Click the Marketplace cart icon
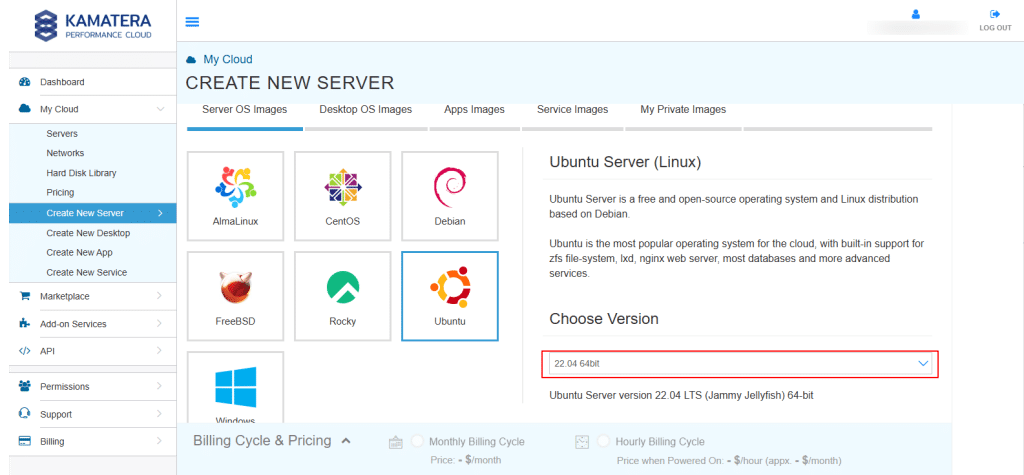Image resolution: width=1024 pixels, height=475 pixels. (x=25, y=296)
